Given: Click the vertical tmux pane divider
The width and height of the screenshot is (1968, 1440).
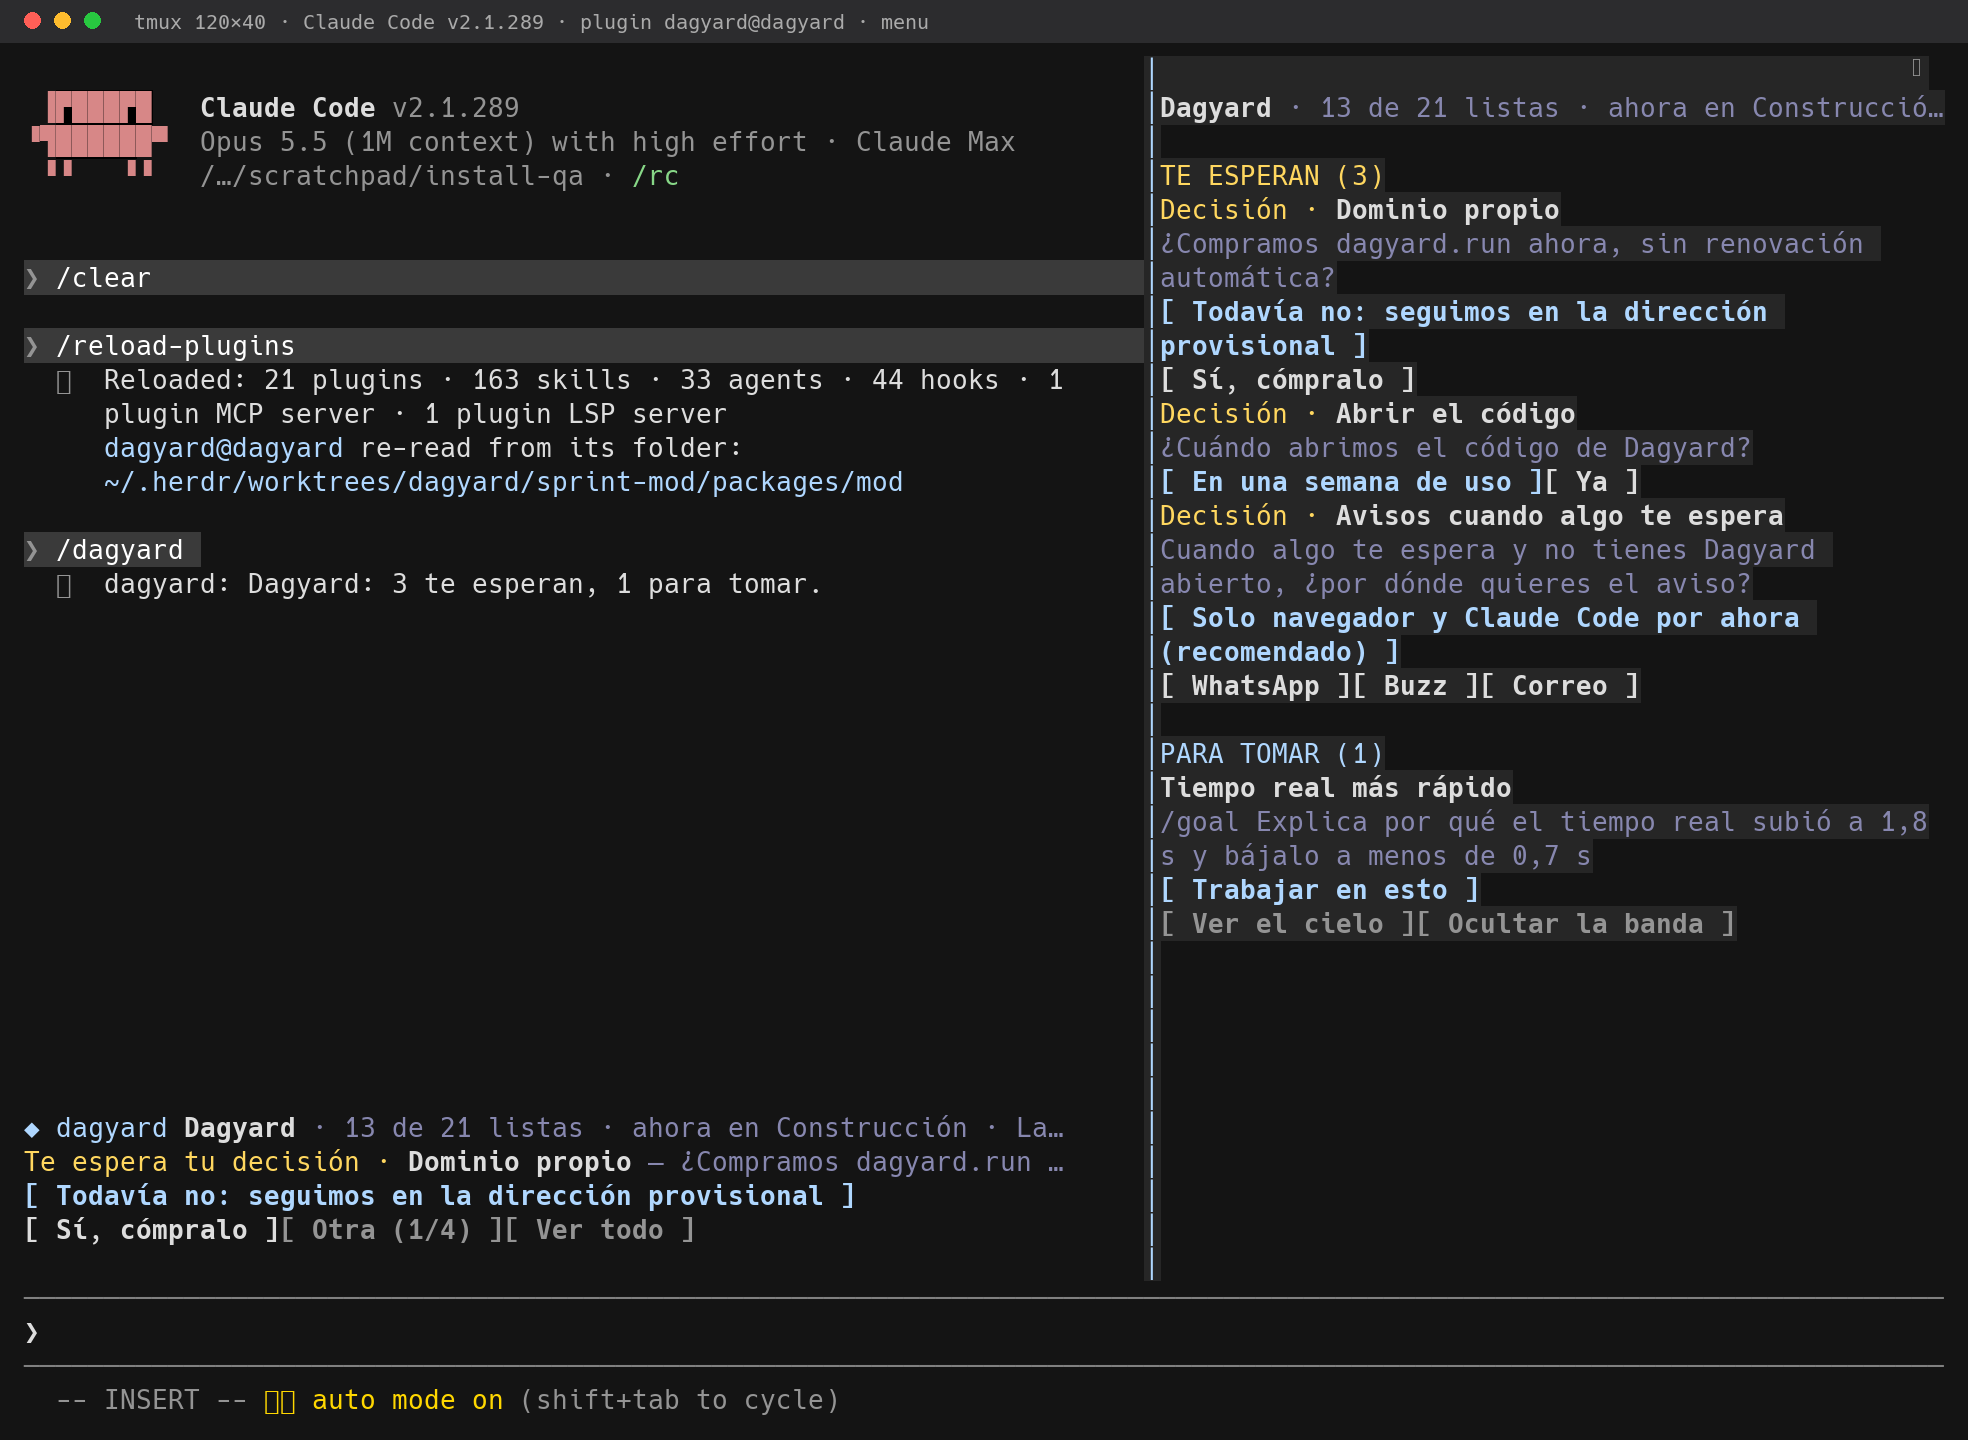Looking at the screenshot, I should pos(1151,668).
